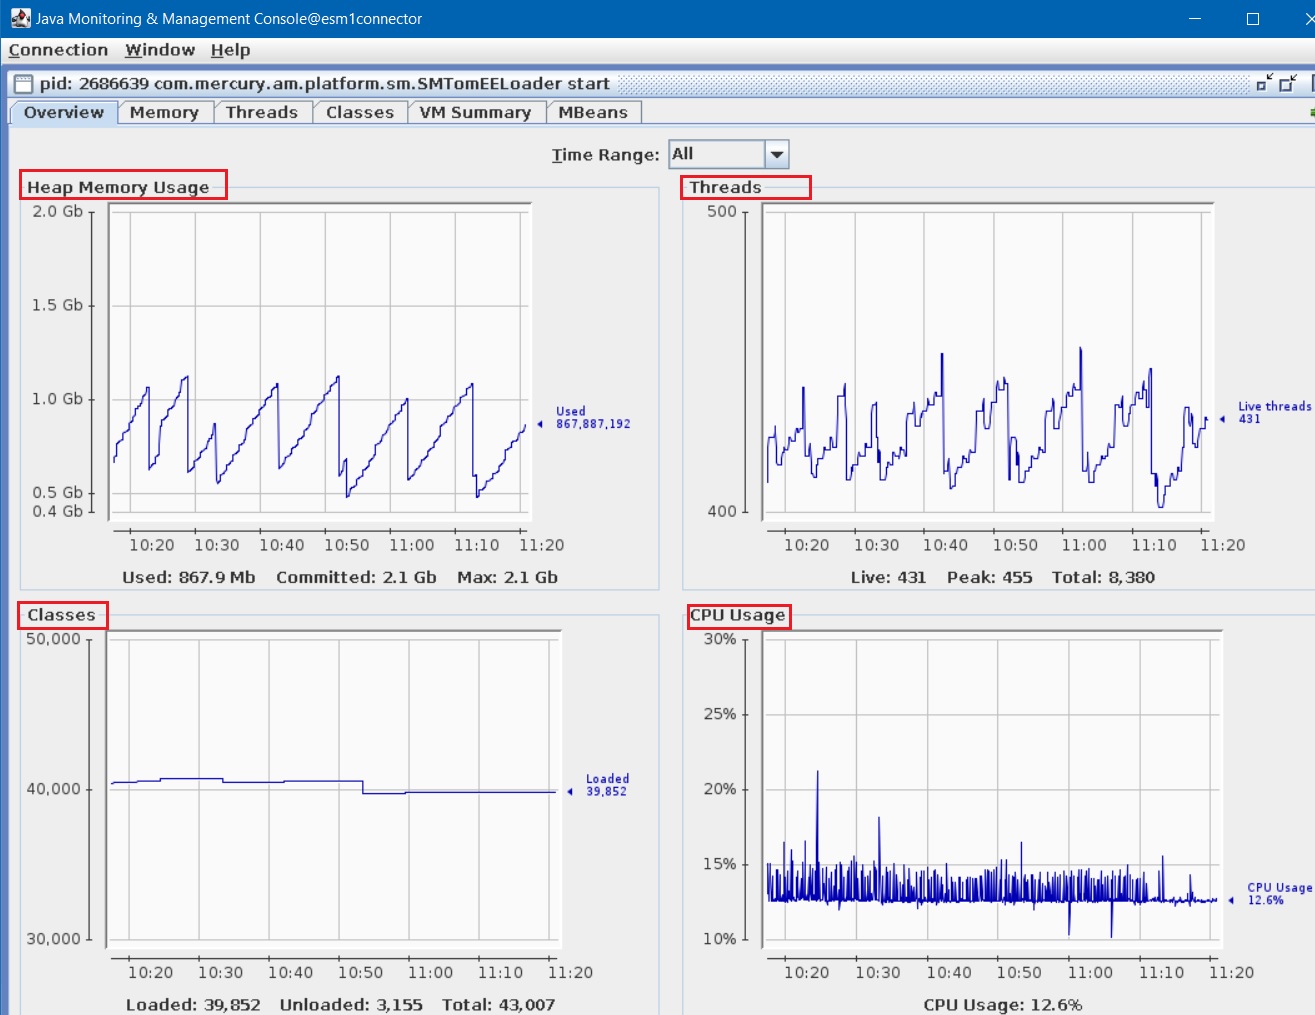Open the Connection menu
The width and height of the screenshot is (1315, 1015).
pyautogui.click(x=58, y=50)
